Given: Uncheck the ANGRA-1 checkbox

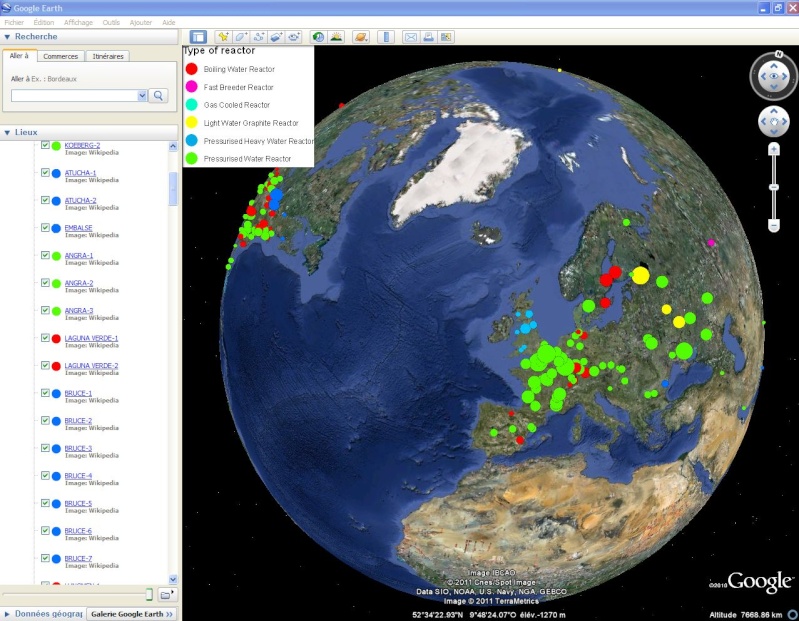Looking at the screenshot, I should 45,255.
